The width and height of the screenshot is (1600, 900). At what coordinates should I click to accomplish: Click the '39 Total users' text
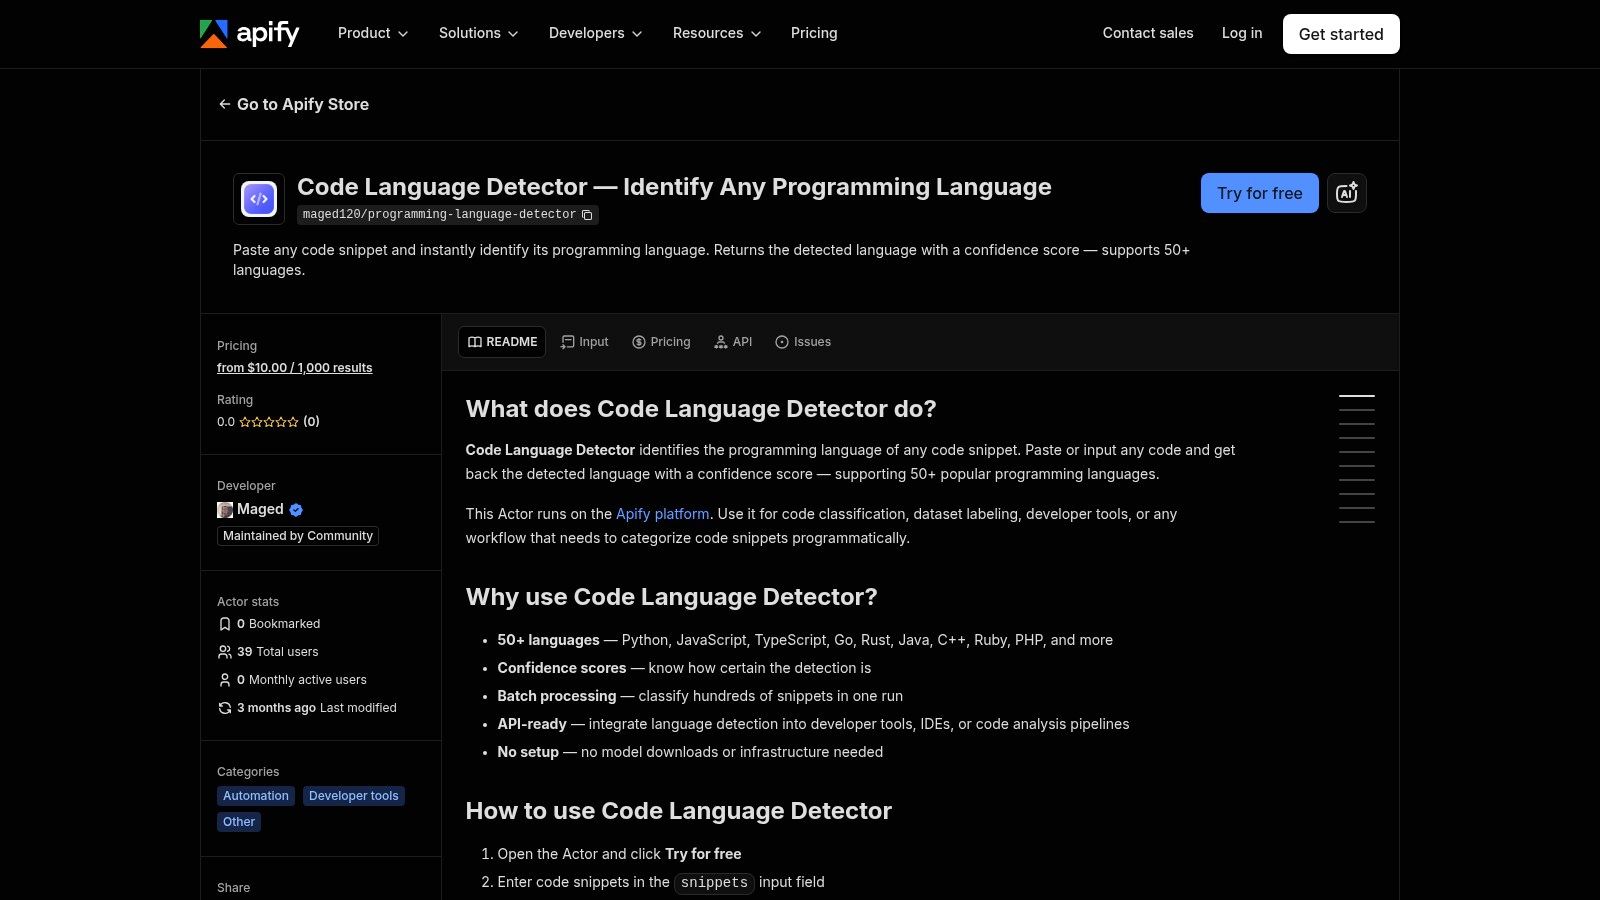pyautogui.click(x=278, y=652)
